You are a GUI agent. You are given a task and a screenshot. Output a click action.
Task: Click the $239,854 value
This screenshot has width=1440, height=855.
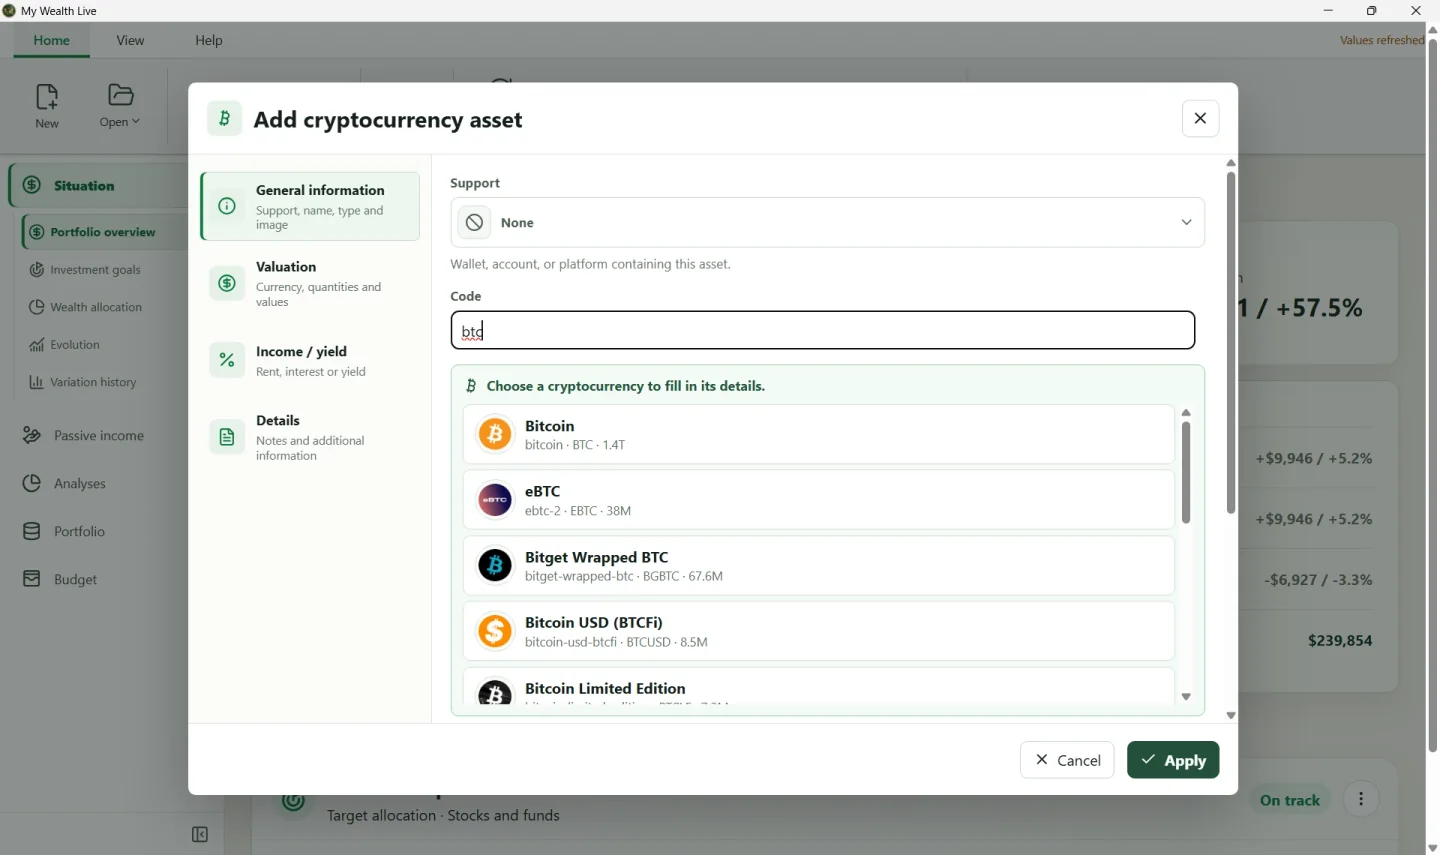(1340, 640)
